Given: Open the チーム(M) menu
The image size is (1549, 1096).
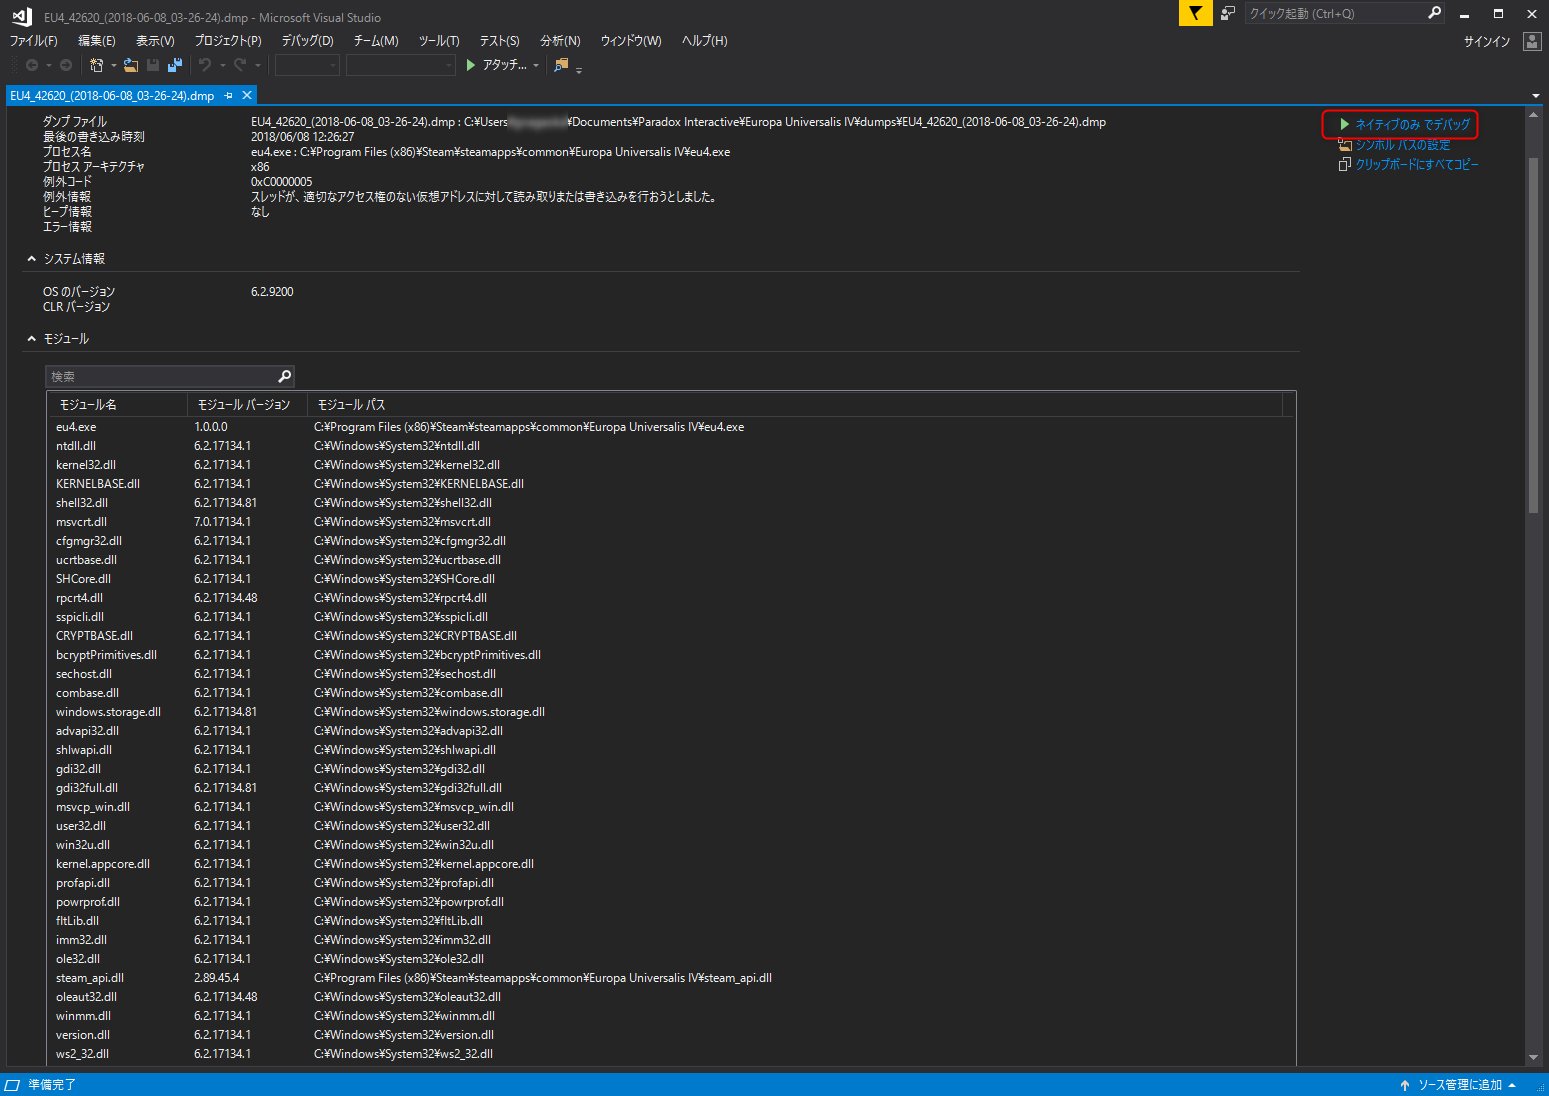Looking at the screenshot, I should pos(376,41).
